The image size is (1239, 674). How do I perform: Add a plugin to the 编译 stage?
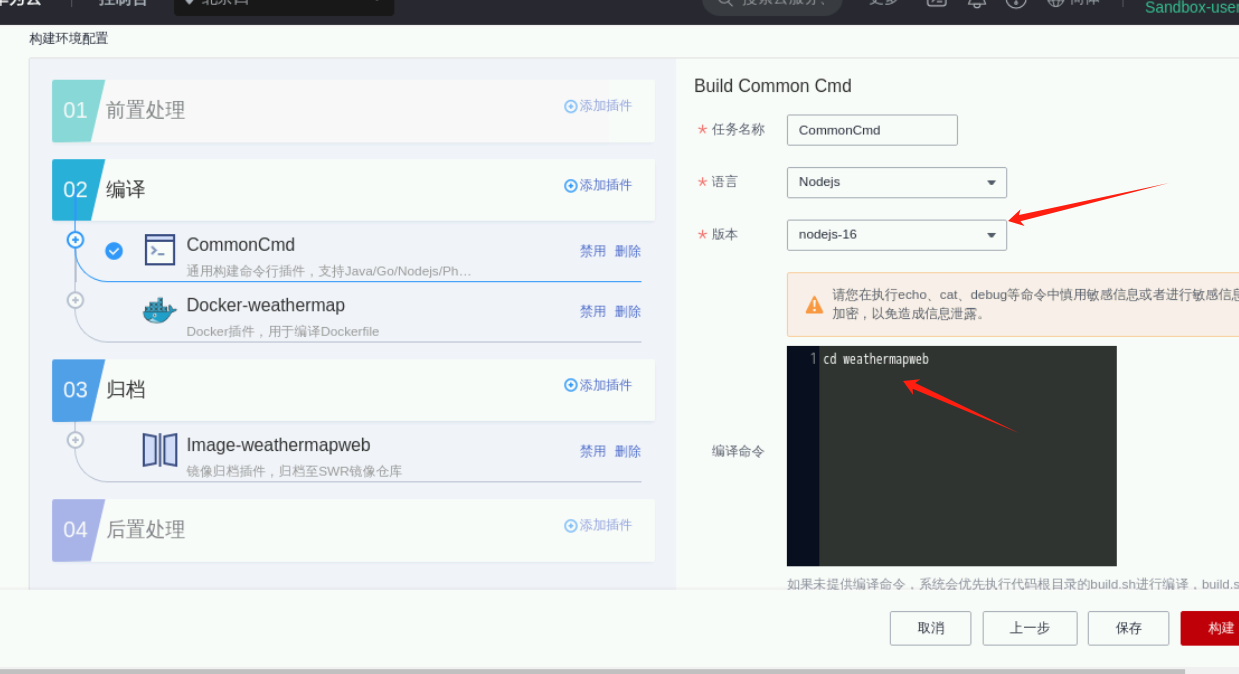598,186
